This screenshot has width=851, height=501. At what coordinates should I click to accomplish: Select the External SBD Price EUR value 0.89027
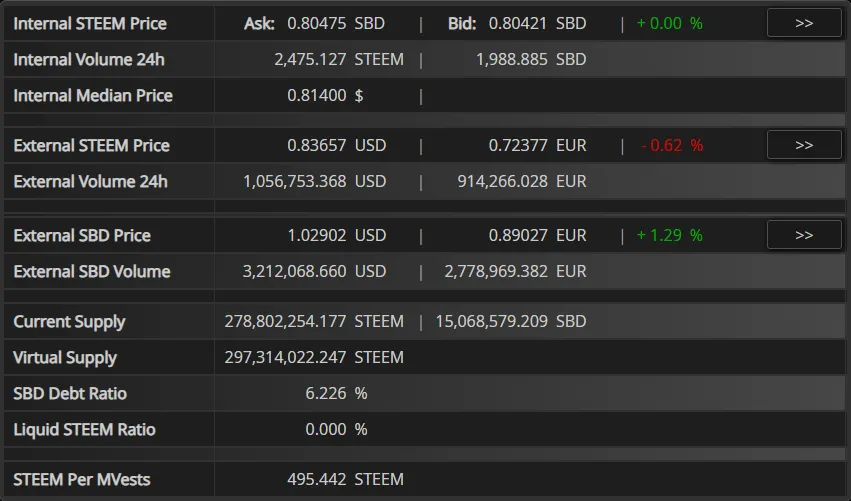[x=537, y=235]
